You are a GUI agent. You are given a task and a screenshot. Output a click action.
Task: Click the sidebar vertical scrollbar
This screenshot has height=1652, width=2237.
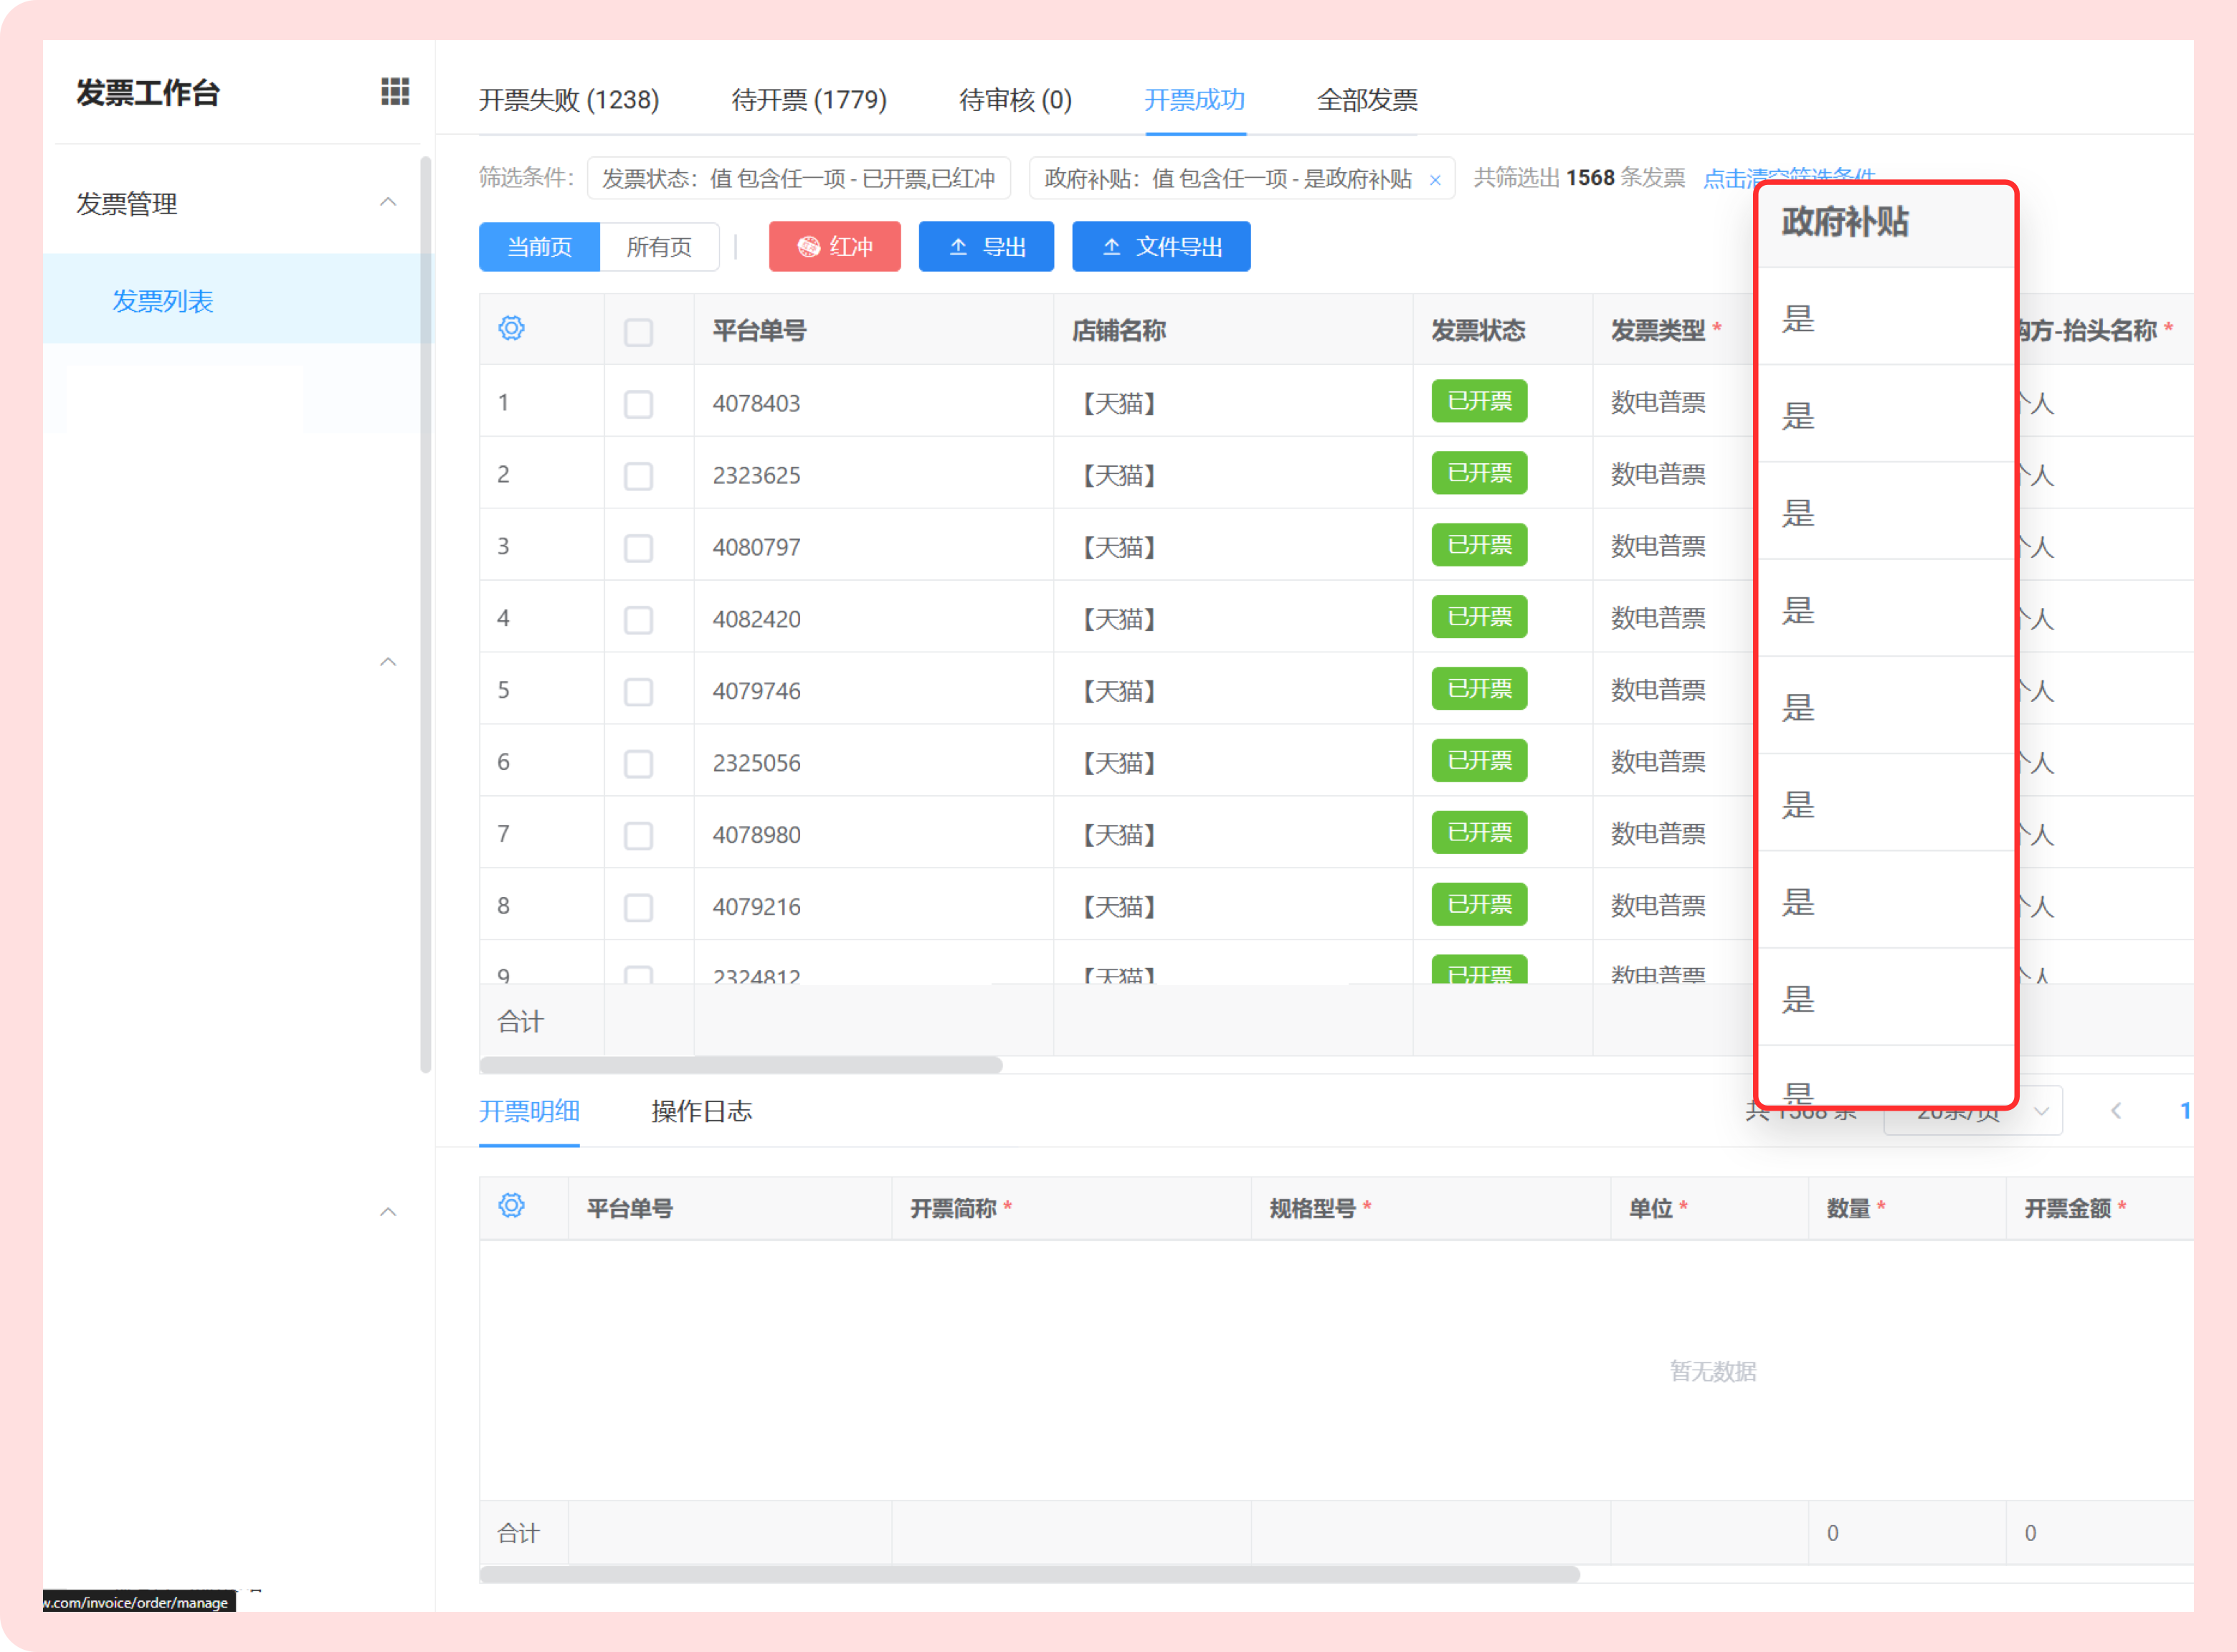(426, 615)
